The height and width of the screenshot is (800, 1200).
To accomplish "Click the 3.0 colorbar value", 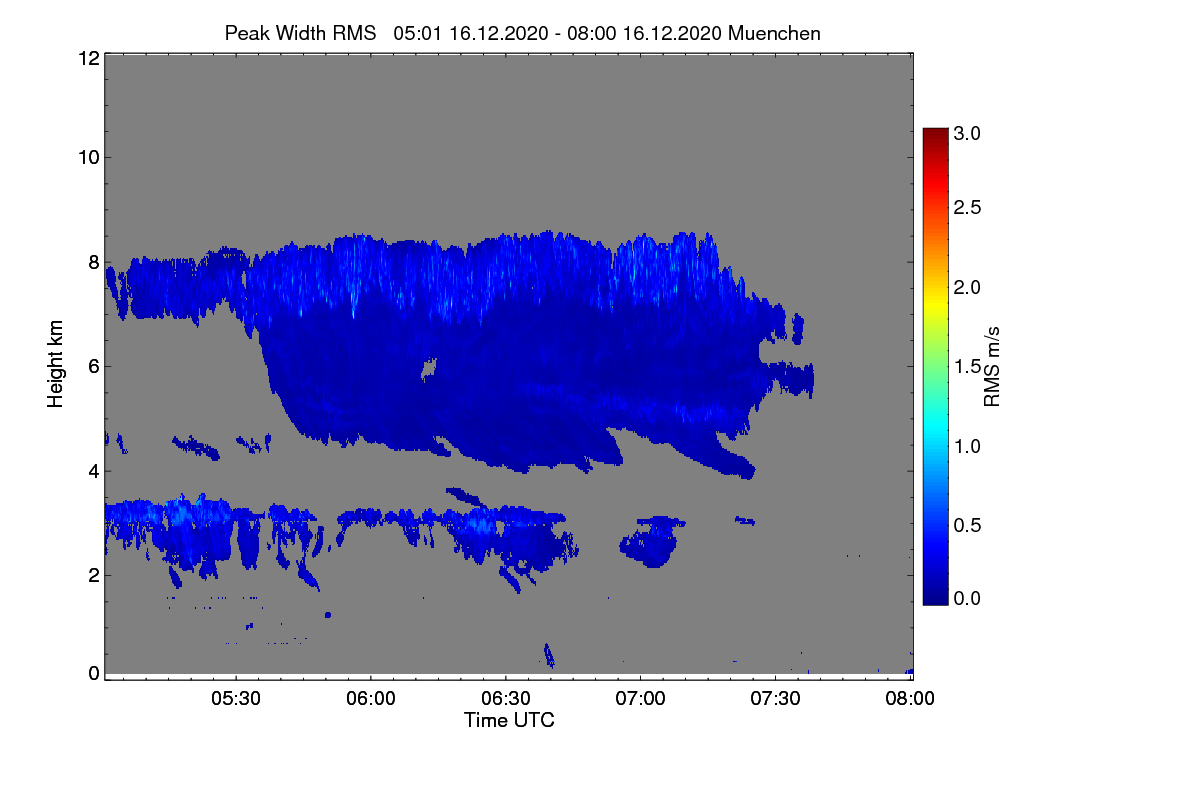I will 967,133.
